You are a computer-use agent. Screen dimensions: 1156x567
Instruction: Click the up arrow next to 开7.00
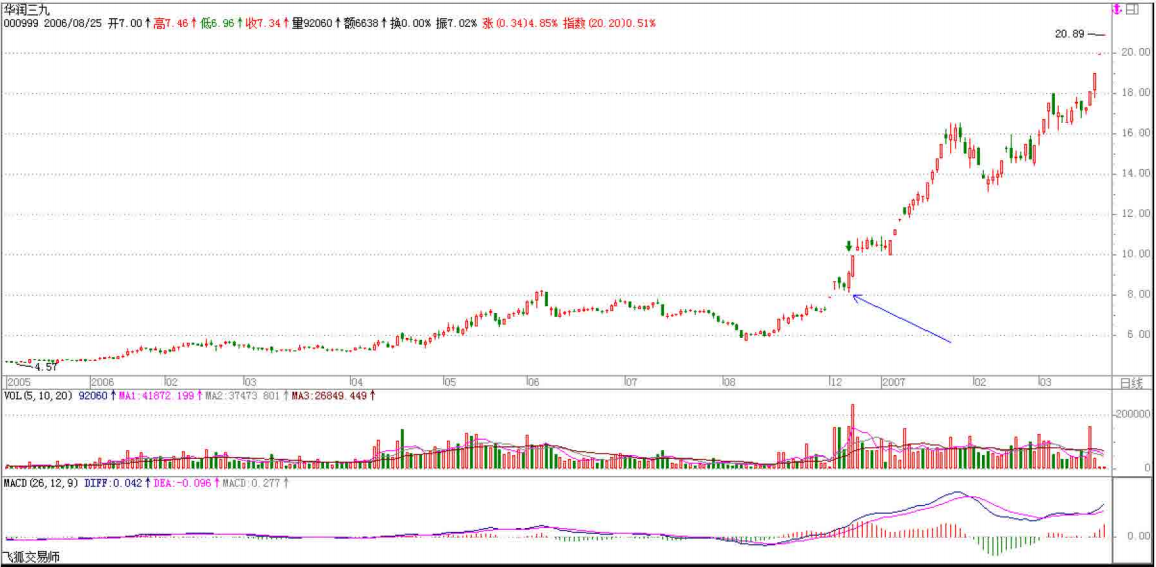pos(147,22)
